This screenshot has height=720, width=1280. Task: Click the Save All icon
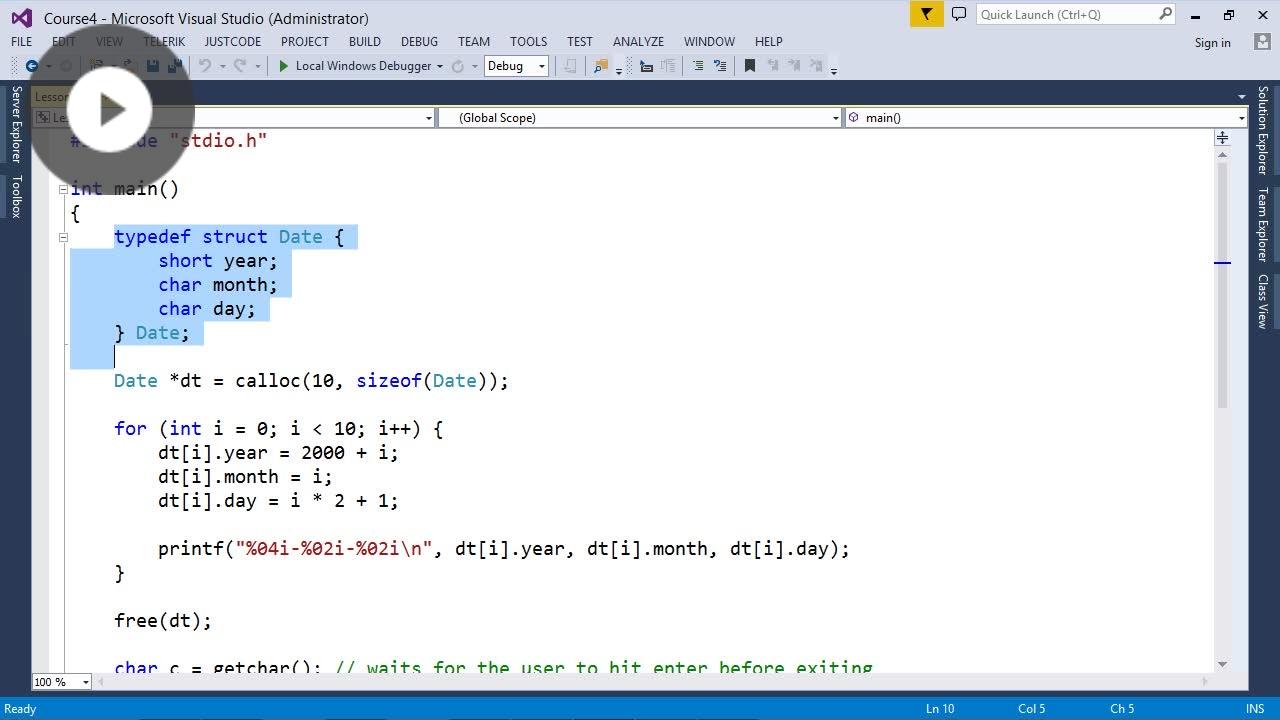176,65
